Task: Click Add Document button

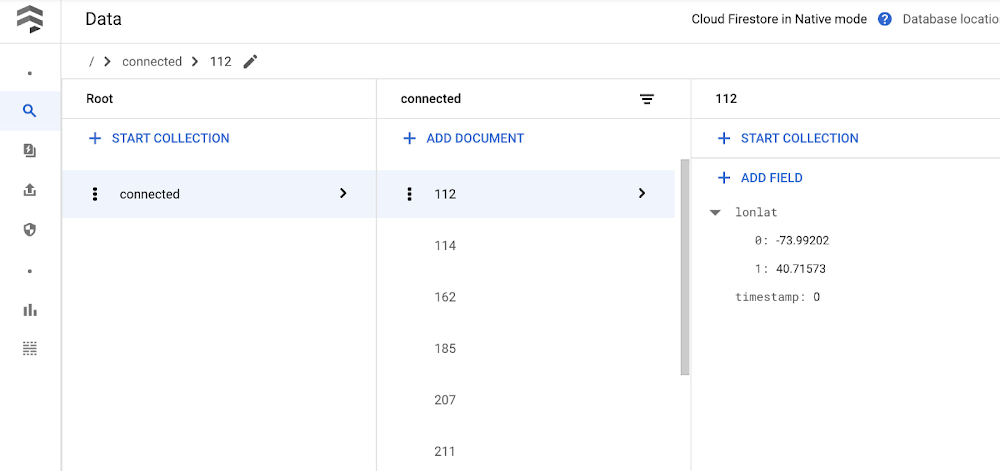Action: [464, 138]
